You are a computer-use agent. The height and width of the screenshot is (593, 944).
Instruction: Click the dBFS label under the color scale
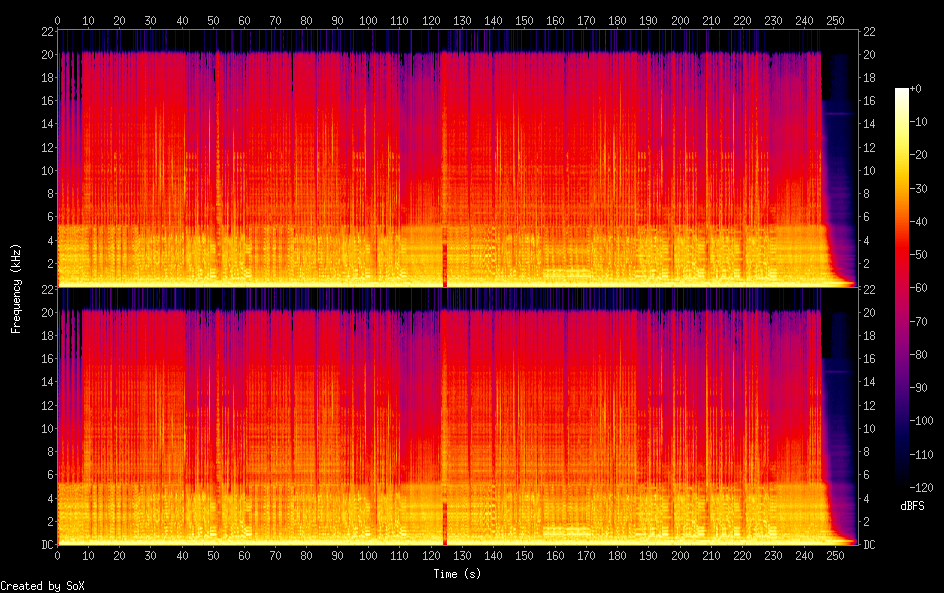[912, 507]
